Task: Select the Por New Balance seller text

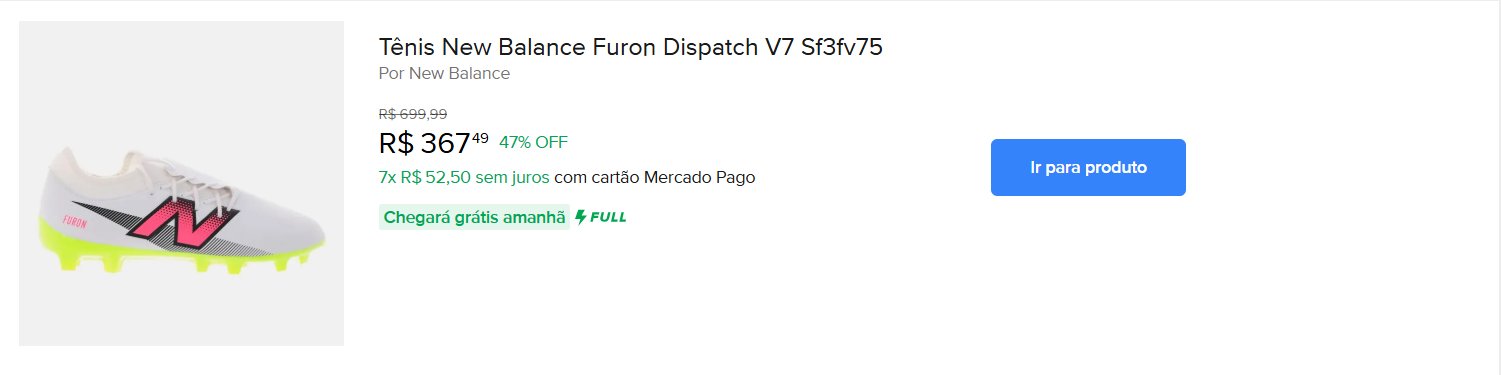Action: point(444,73)
